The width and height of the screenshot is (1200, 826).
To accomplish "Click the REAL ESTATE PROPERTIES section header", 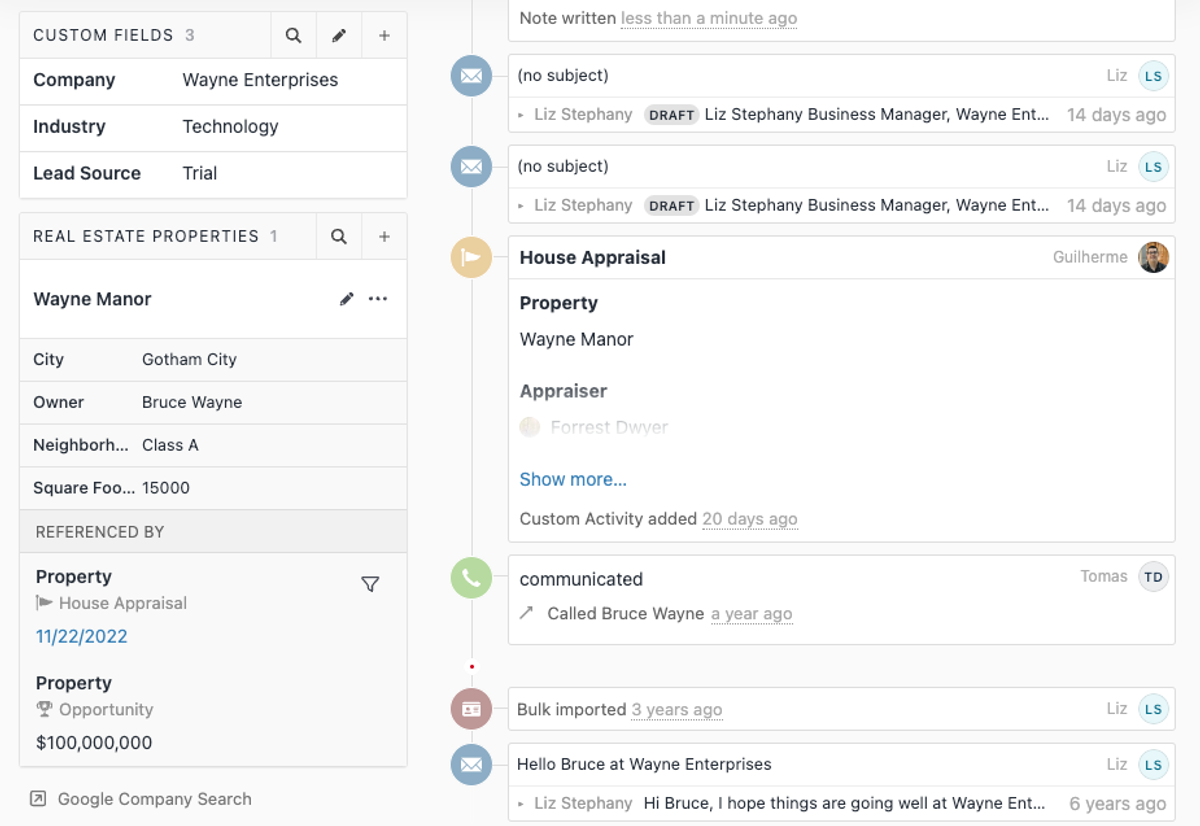I will (146, 236).
